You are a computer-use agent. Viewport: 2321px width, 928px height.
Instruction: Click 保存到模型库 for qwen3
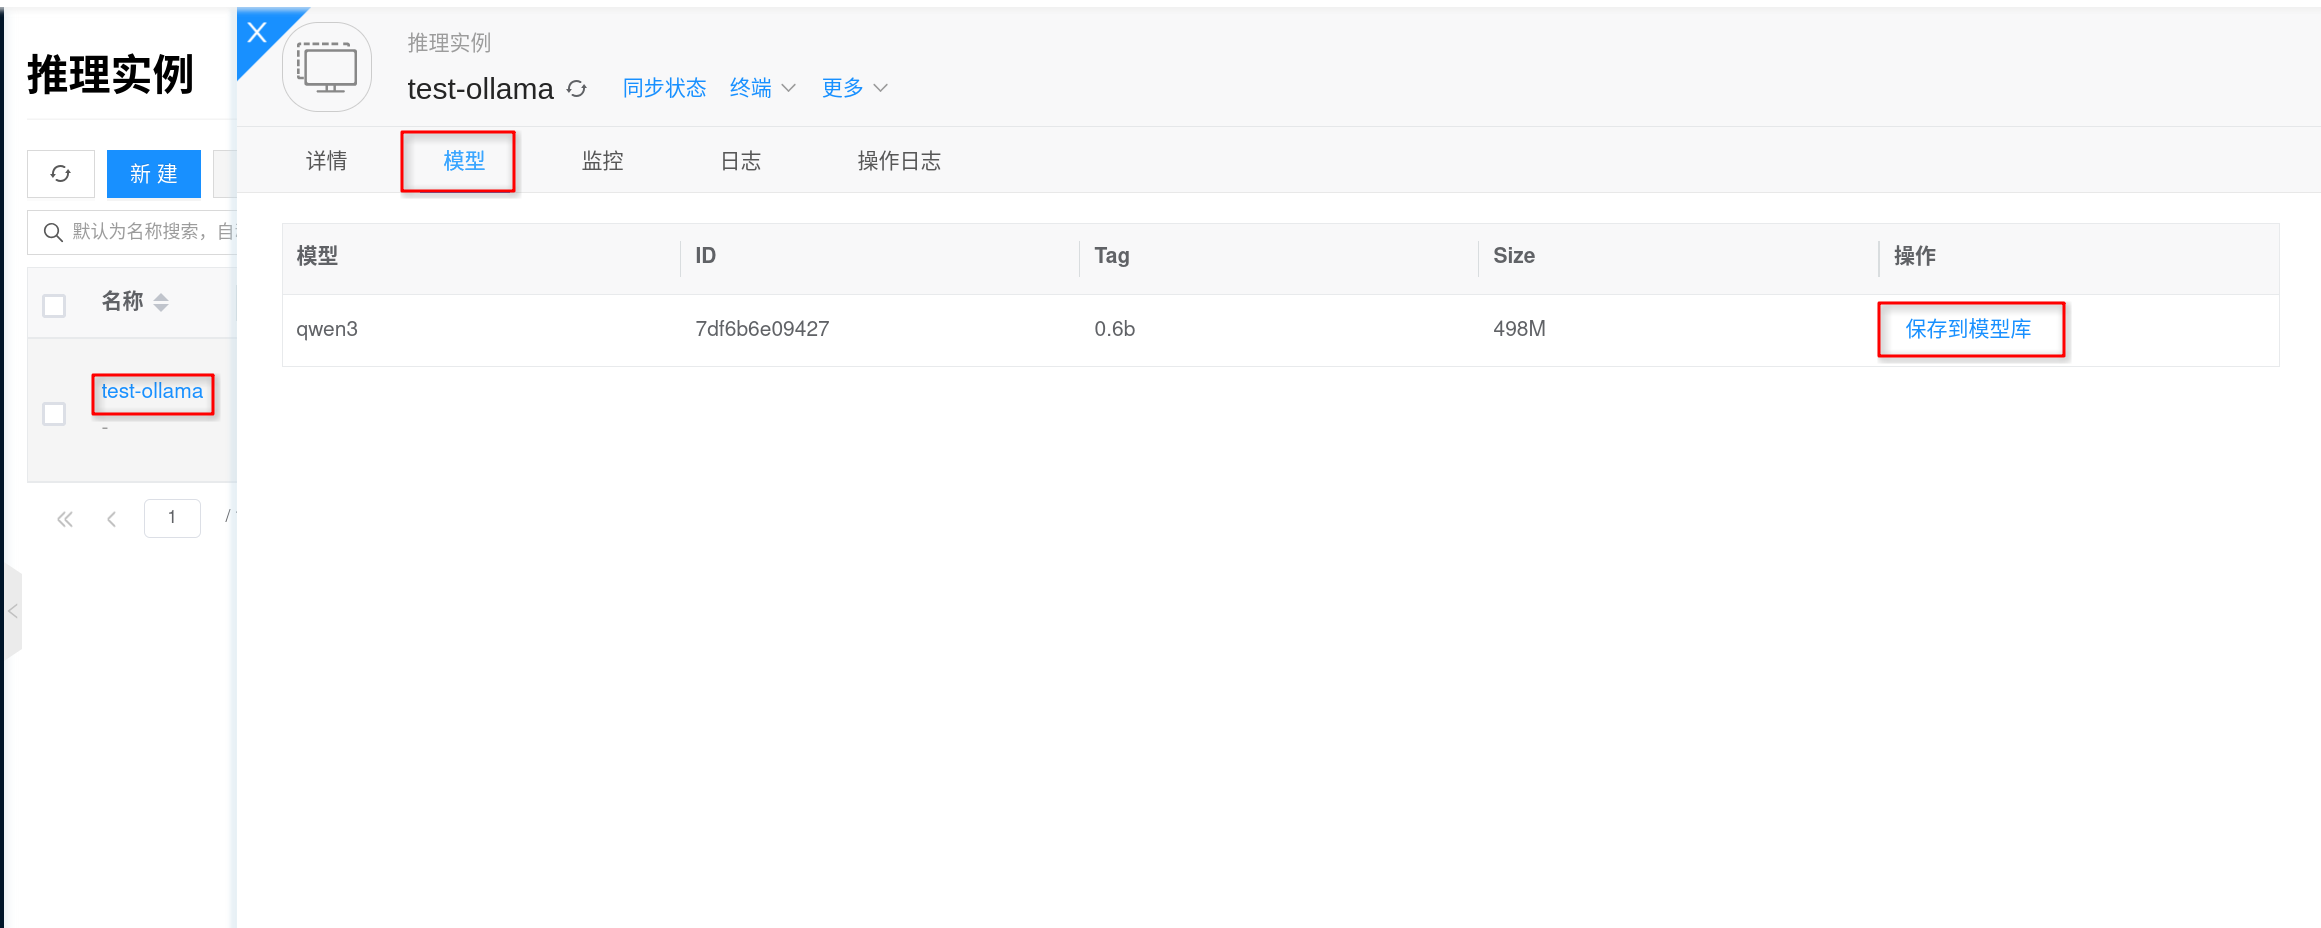click(1968, 329)
